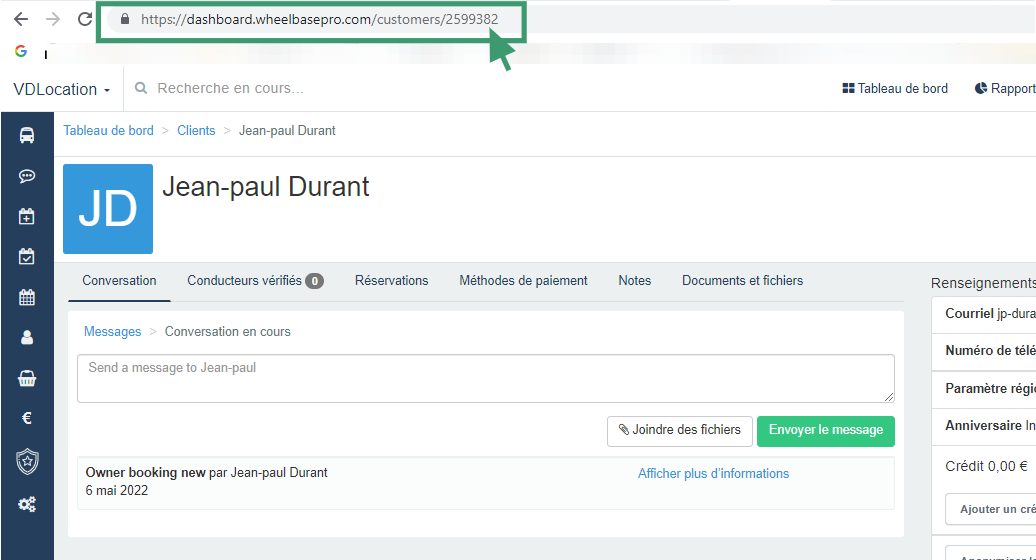1036x560 pixels.
Task: Reload the page with browser refresh button
Action: coord(85,19)
